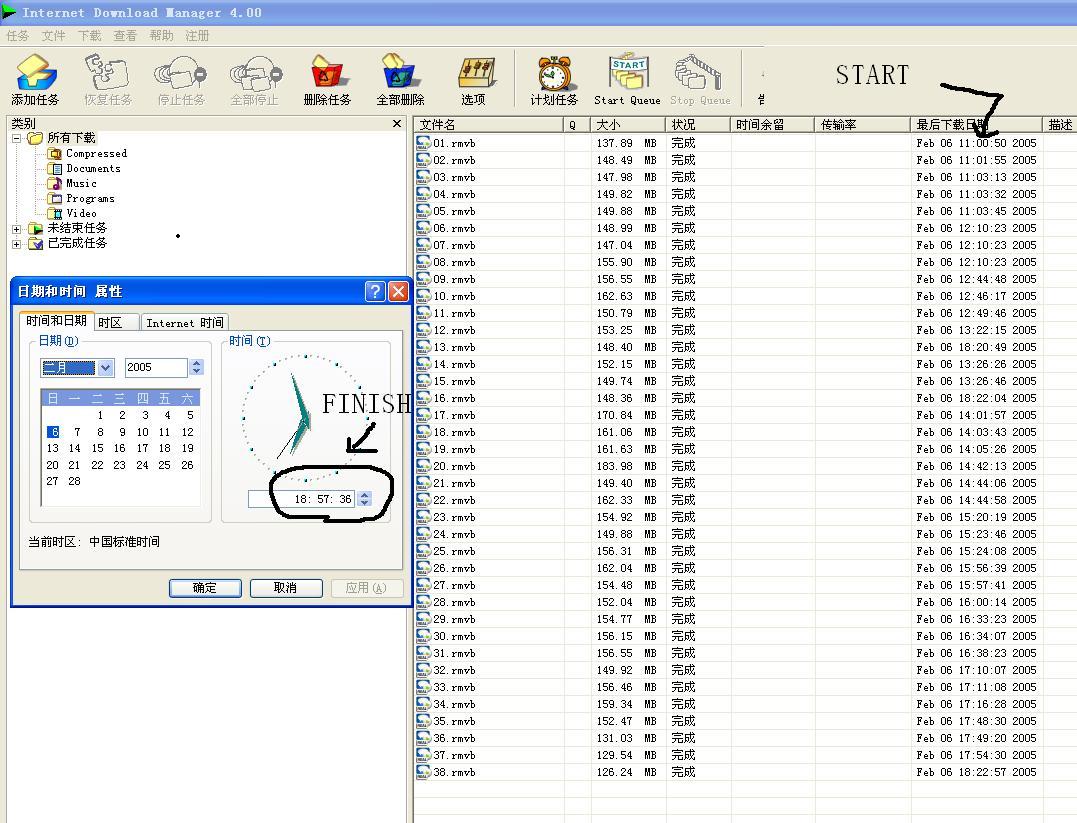Open the 文件 menu
Image resolution: width=1077 pixels, height=823 pixels.
point(53,36)
